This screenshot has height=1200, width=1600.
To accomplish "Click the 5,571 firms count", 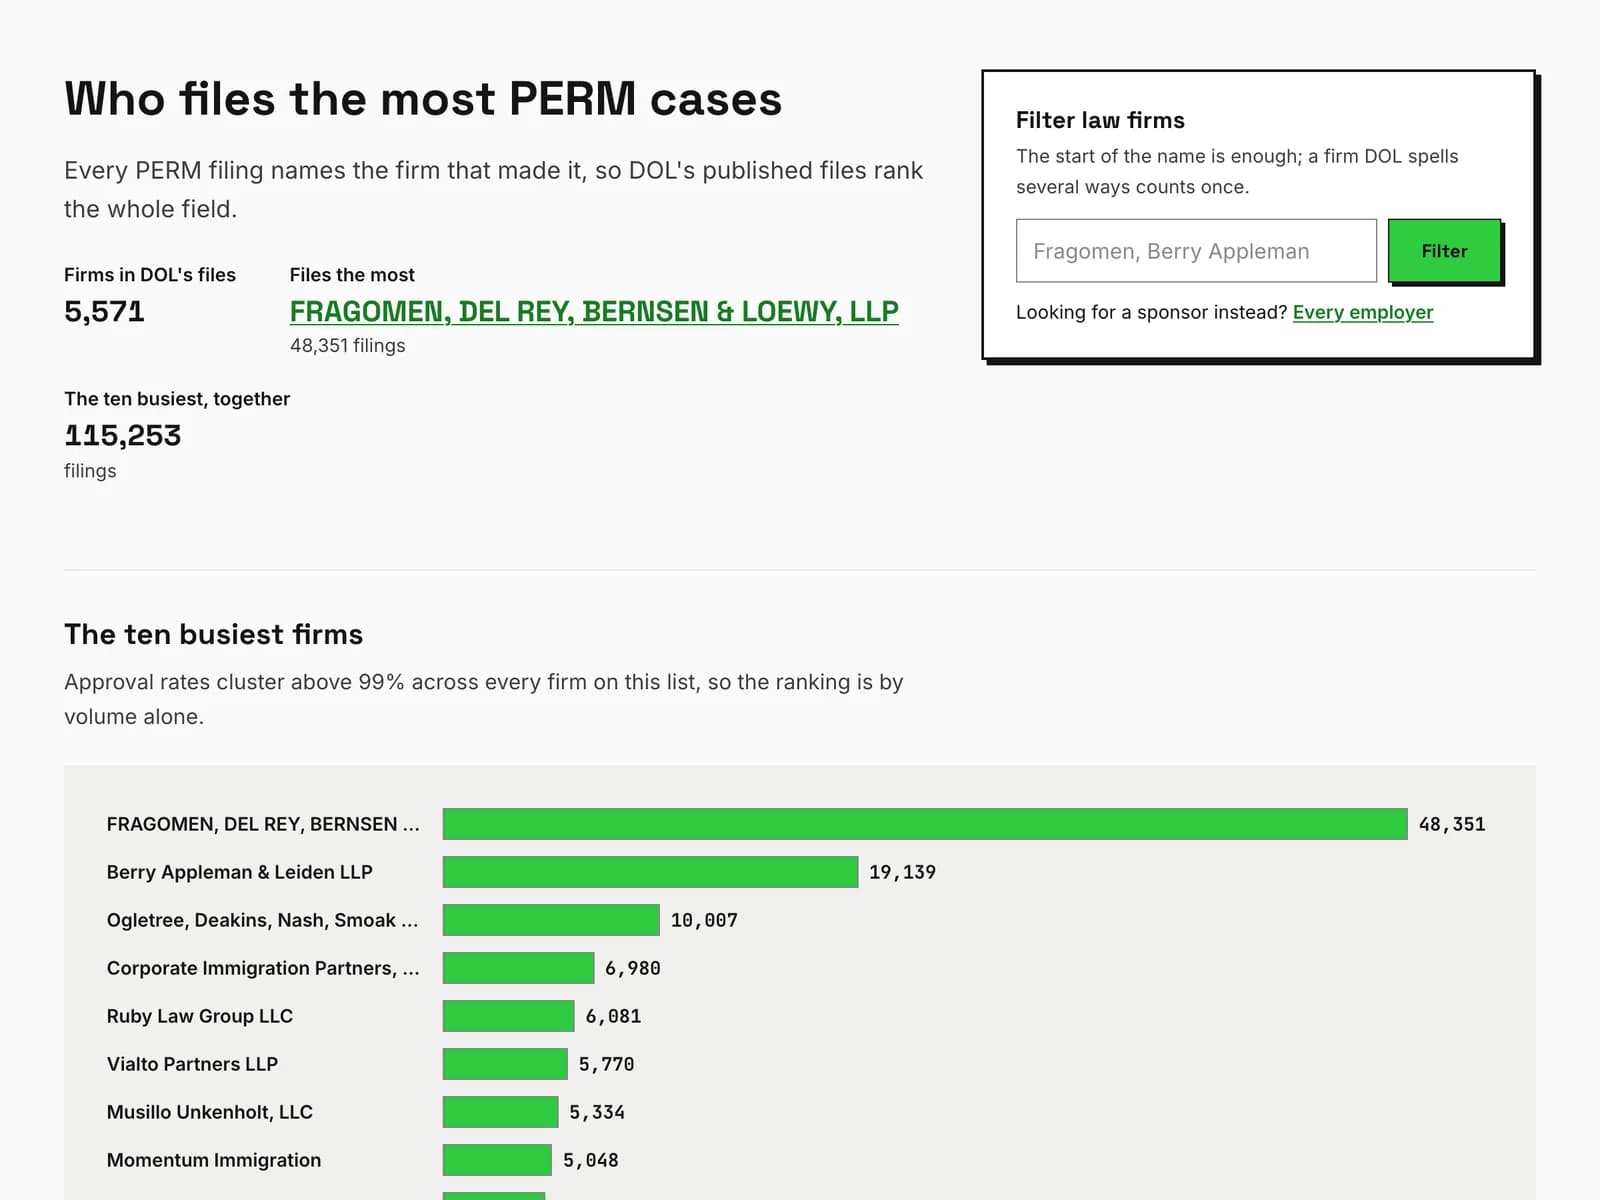I will (104, 312).
